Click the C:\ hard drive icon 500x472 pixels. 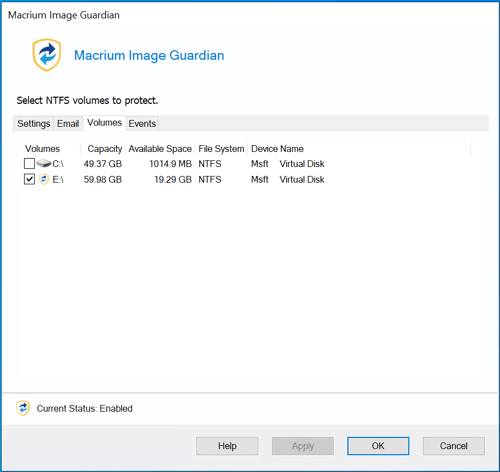tap(44, 164)
